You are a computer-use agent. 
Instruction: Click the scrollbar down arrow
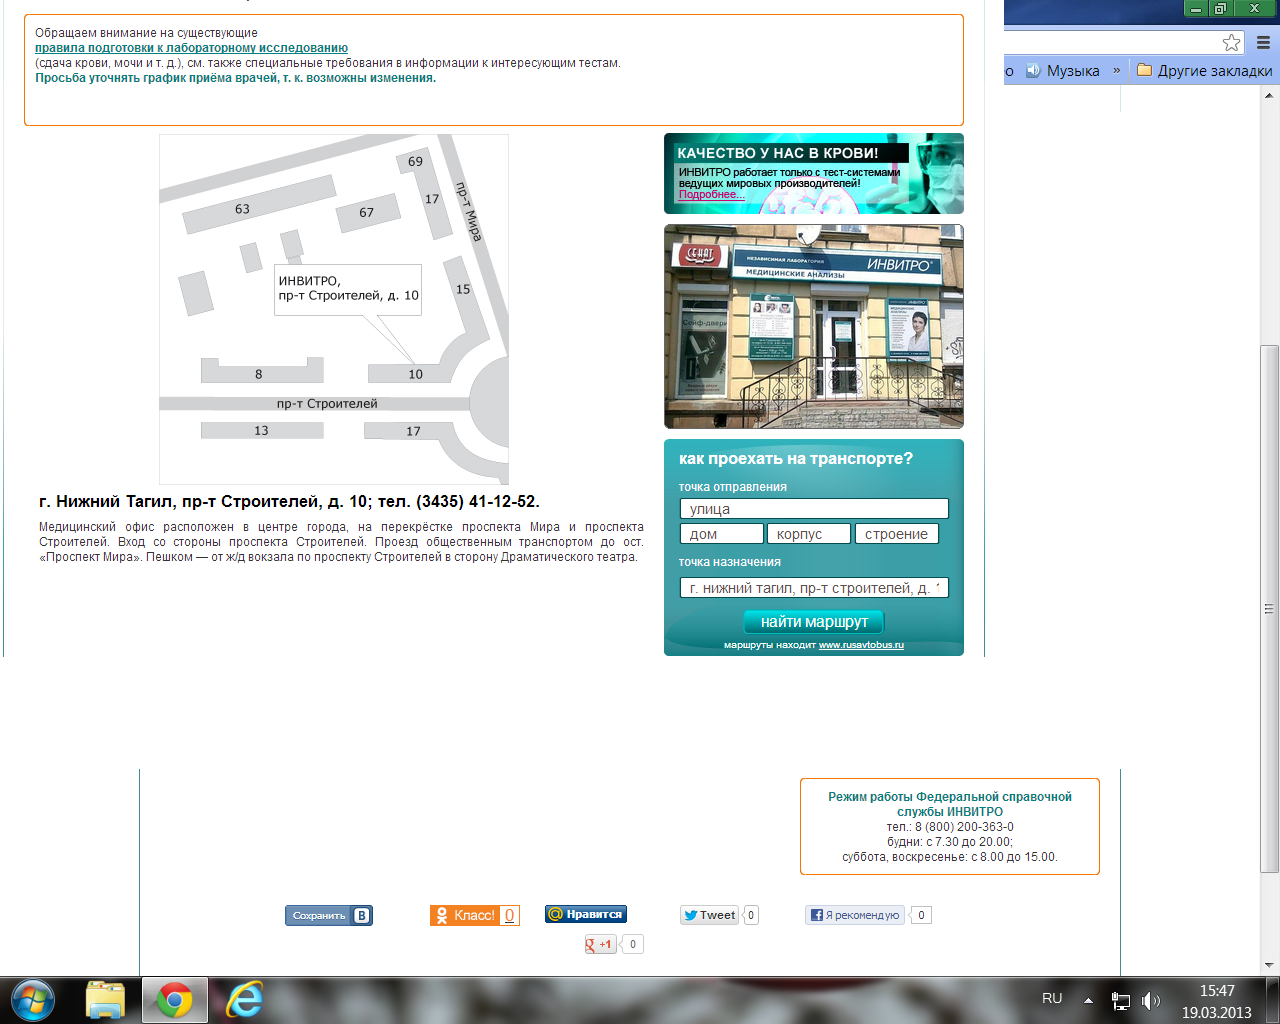[x=1270, y=965]
